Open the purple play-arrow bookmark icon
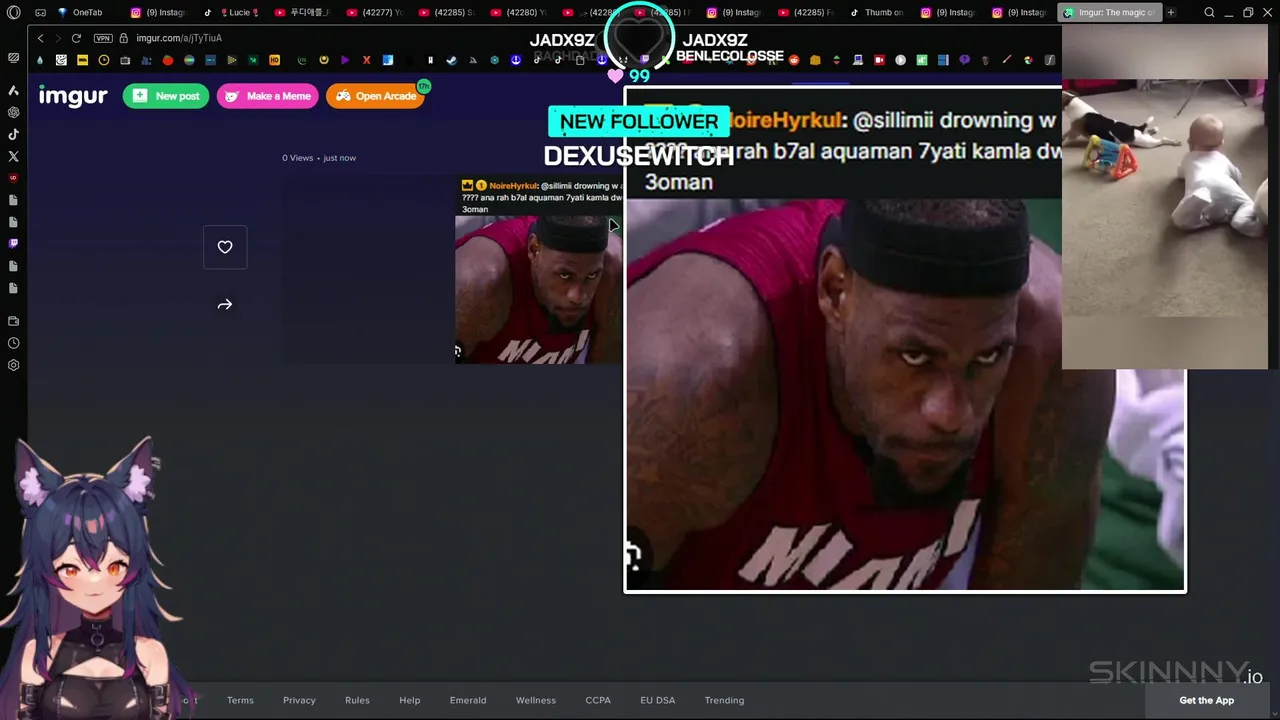This screenshot has width=1280, height=720. [345, 60]
